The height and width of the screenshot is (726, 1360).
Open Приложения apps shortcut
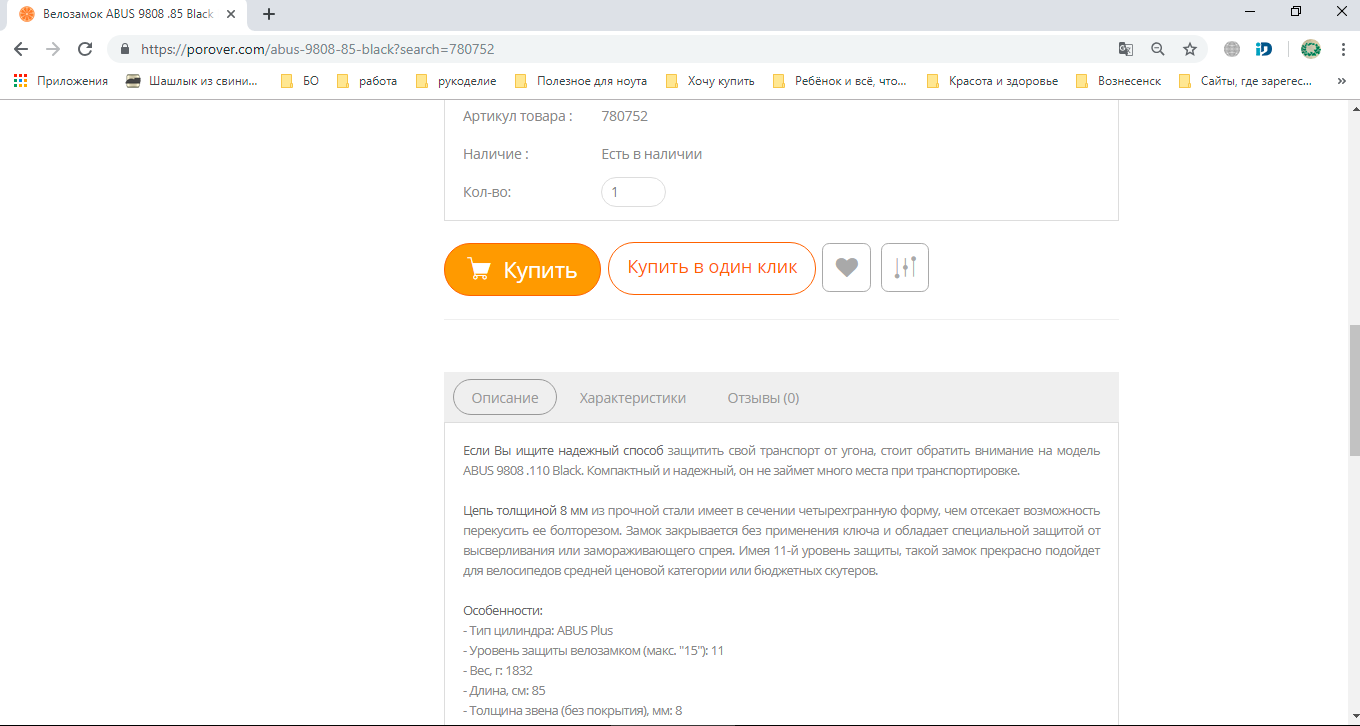point(61,81)
